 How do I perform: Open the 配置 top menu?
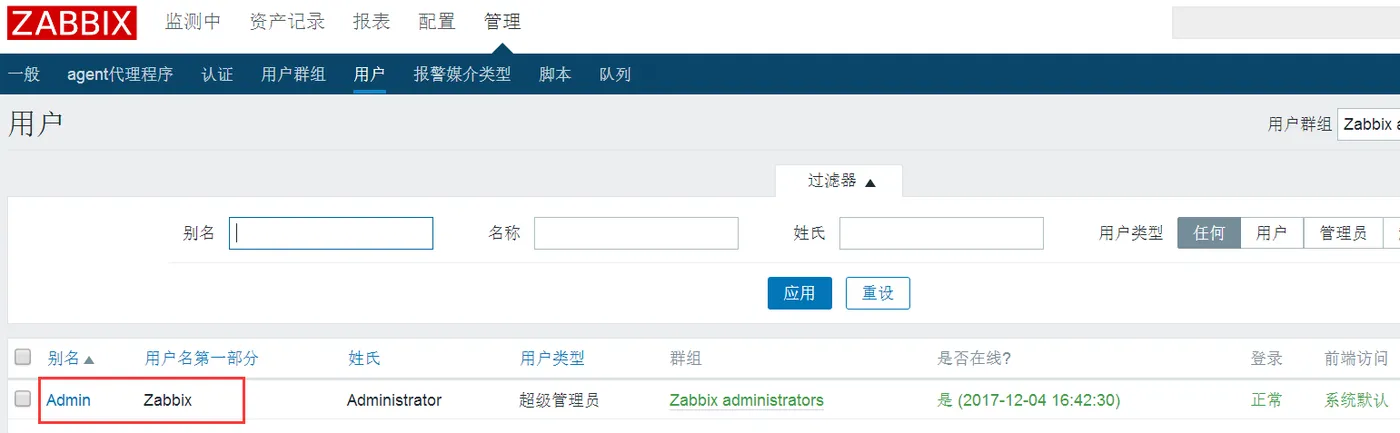tap(436, 22)
